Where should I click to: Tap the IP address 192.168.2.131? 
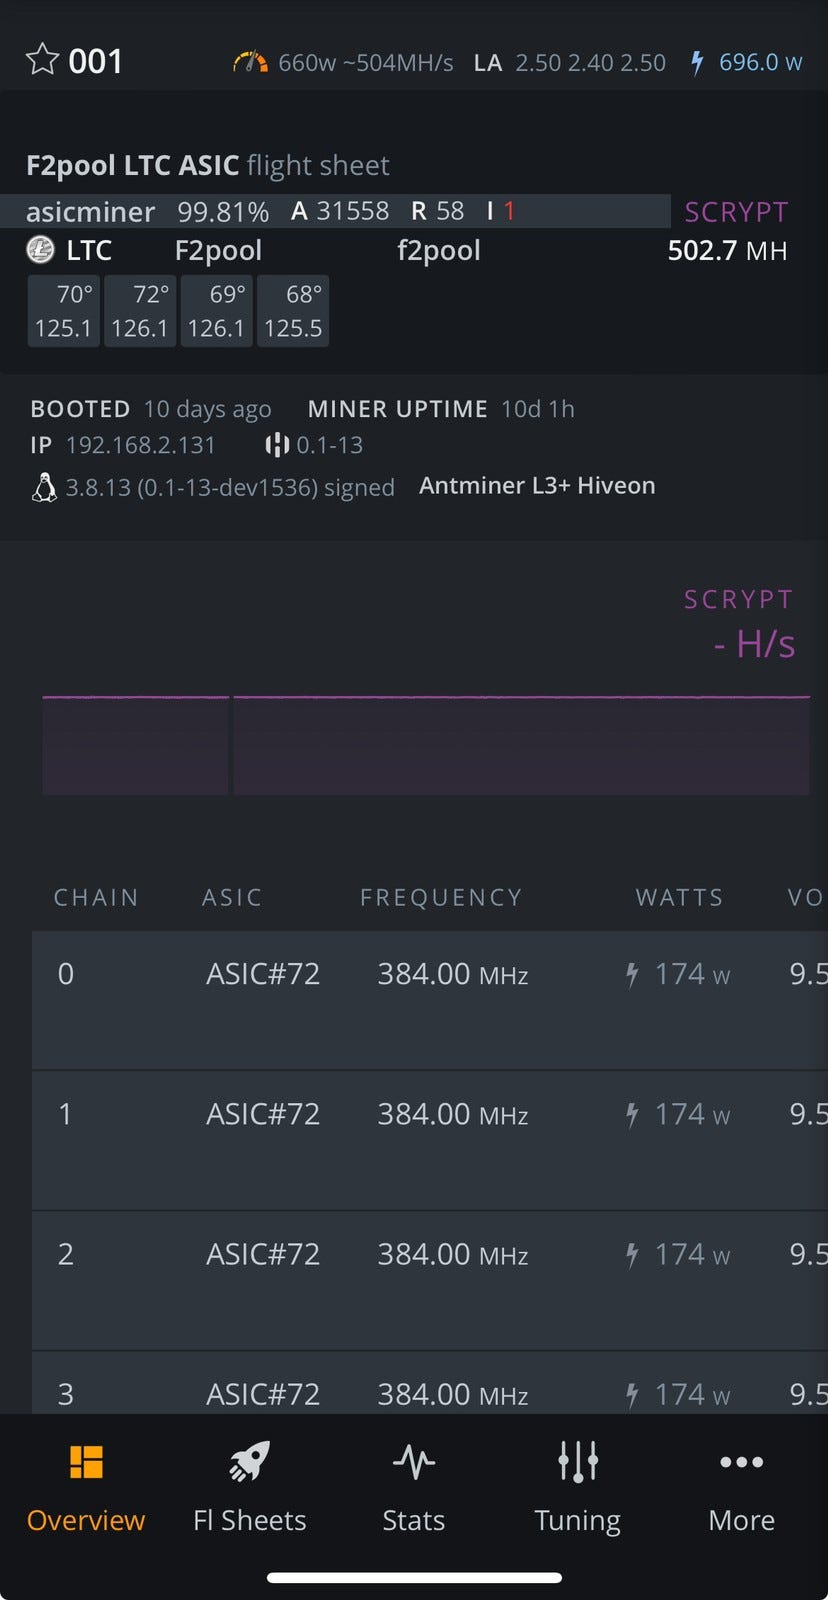coord(140,445)
